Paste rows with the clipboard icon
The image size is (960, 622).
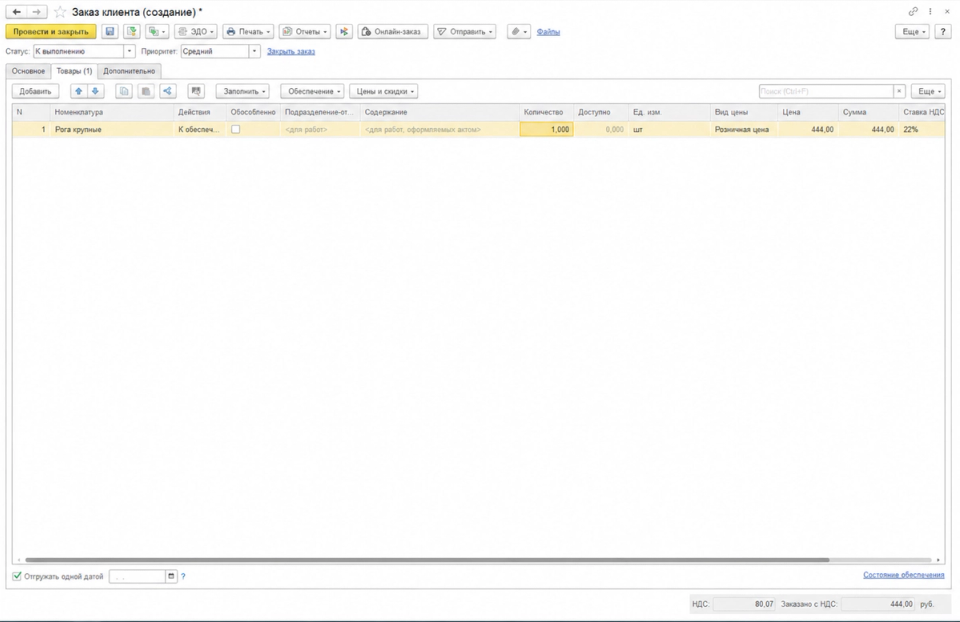point(146,91)
